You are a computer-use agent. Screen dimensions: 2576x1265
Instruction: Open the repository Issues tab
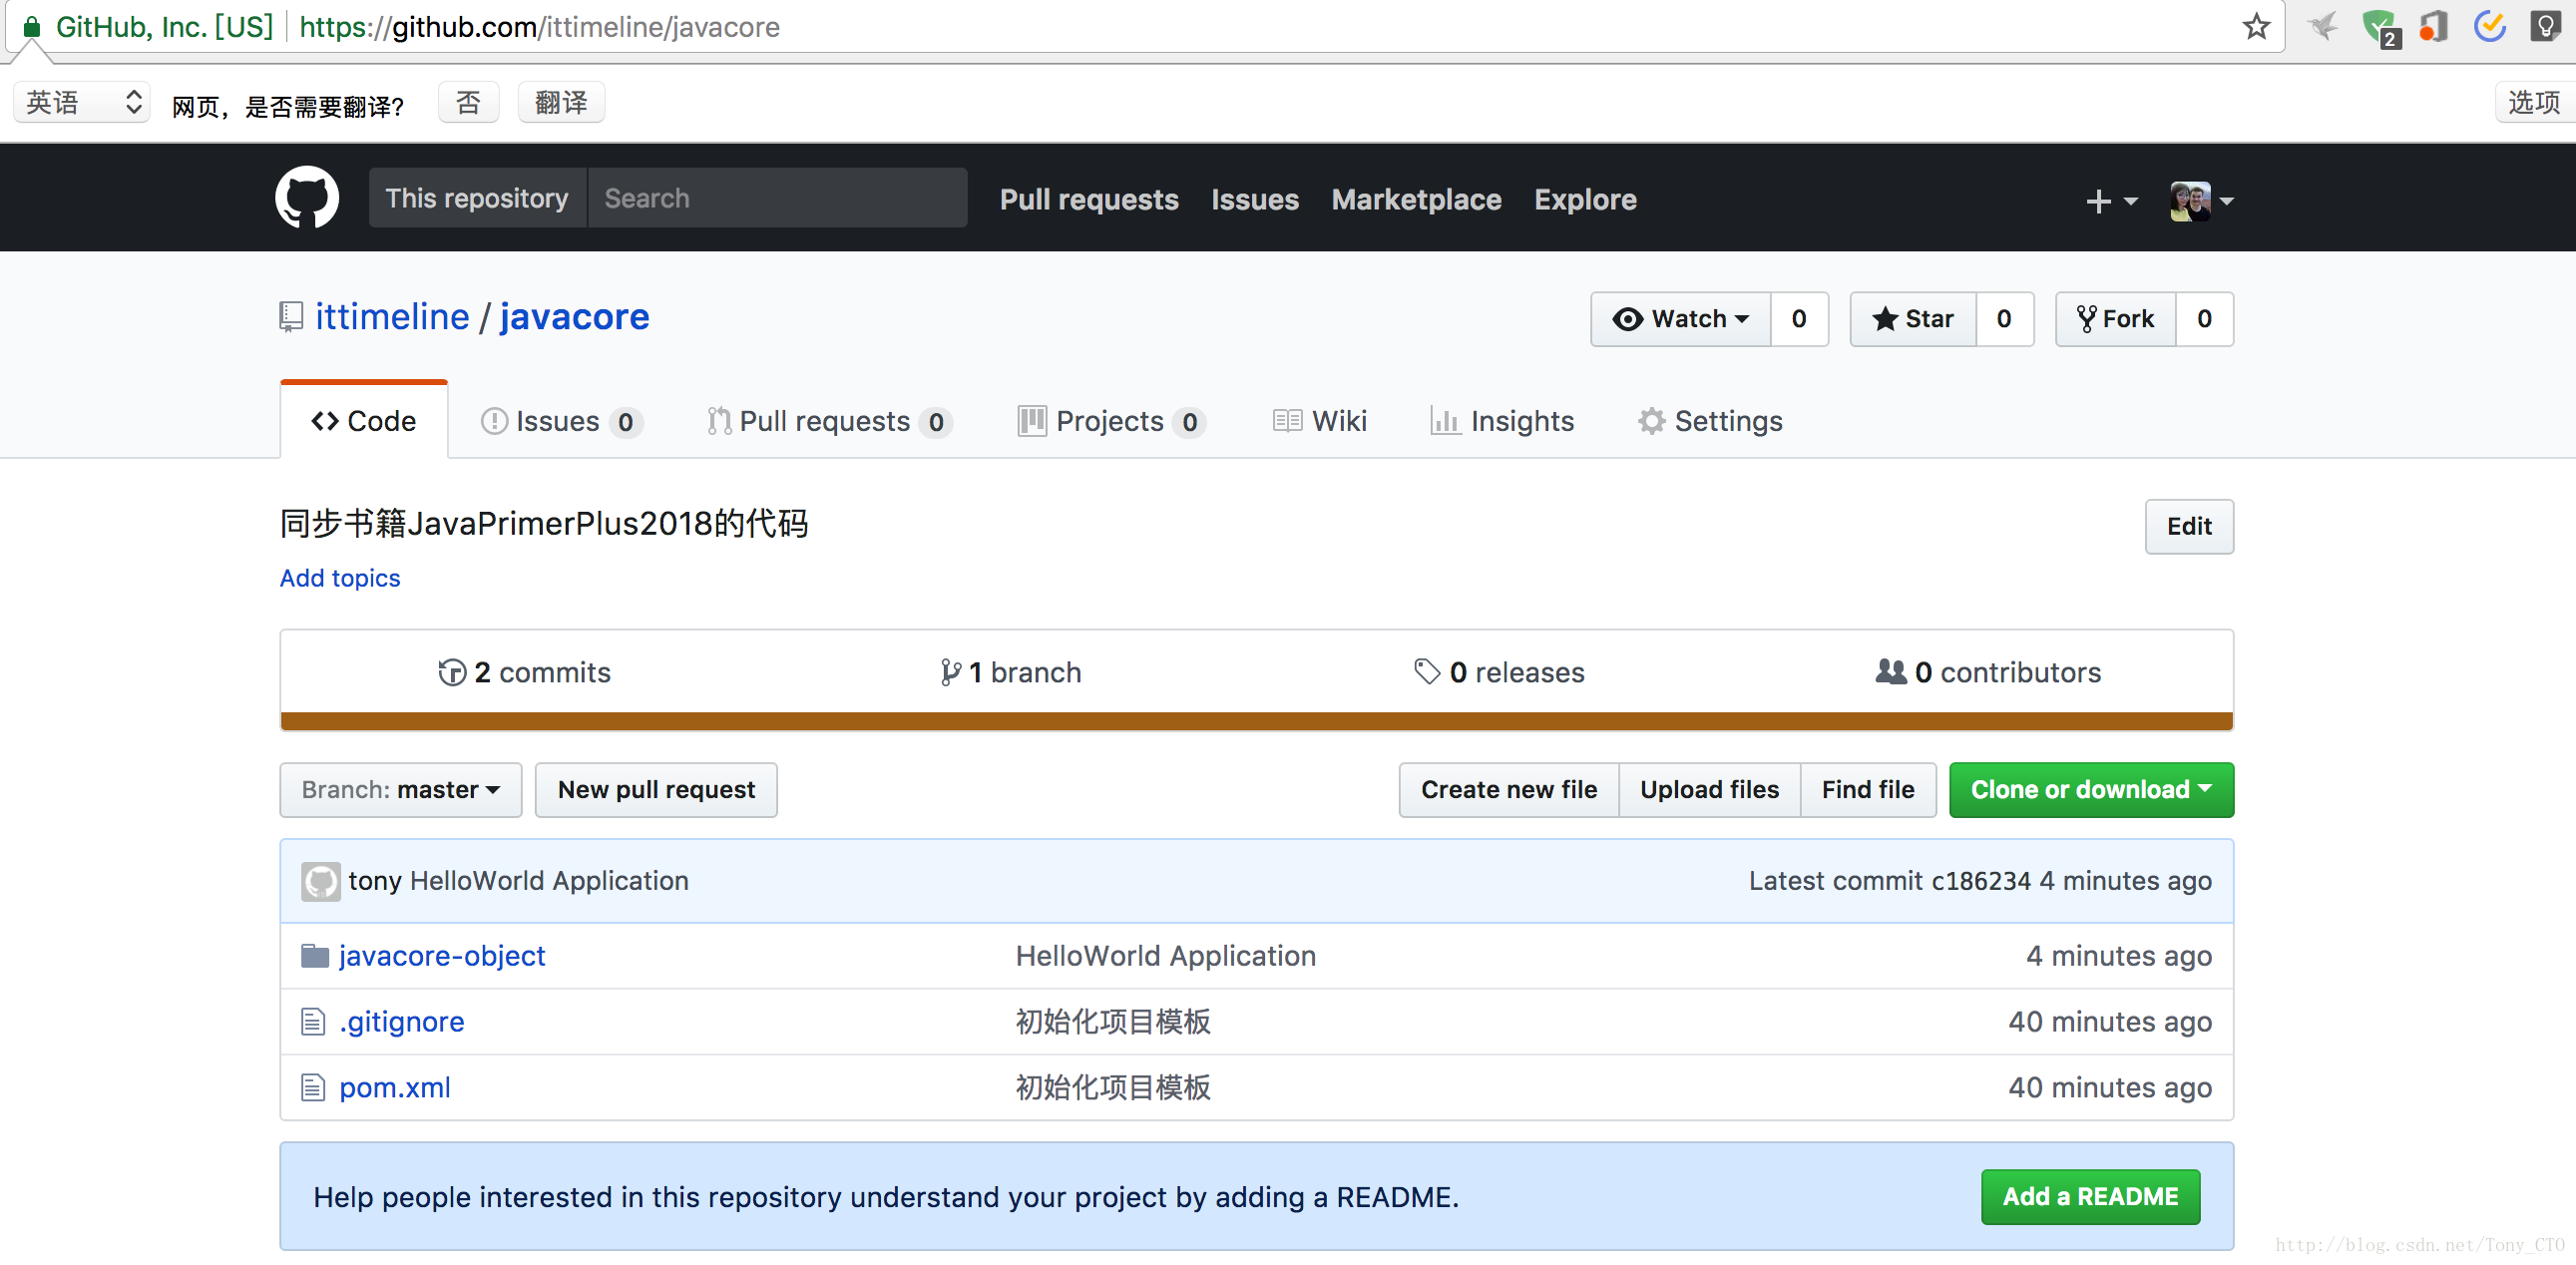click(561, 421)
